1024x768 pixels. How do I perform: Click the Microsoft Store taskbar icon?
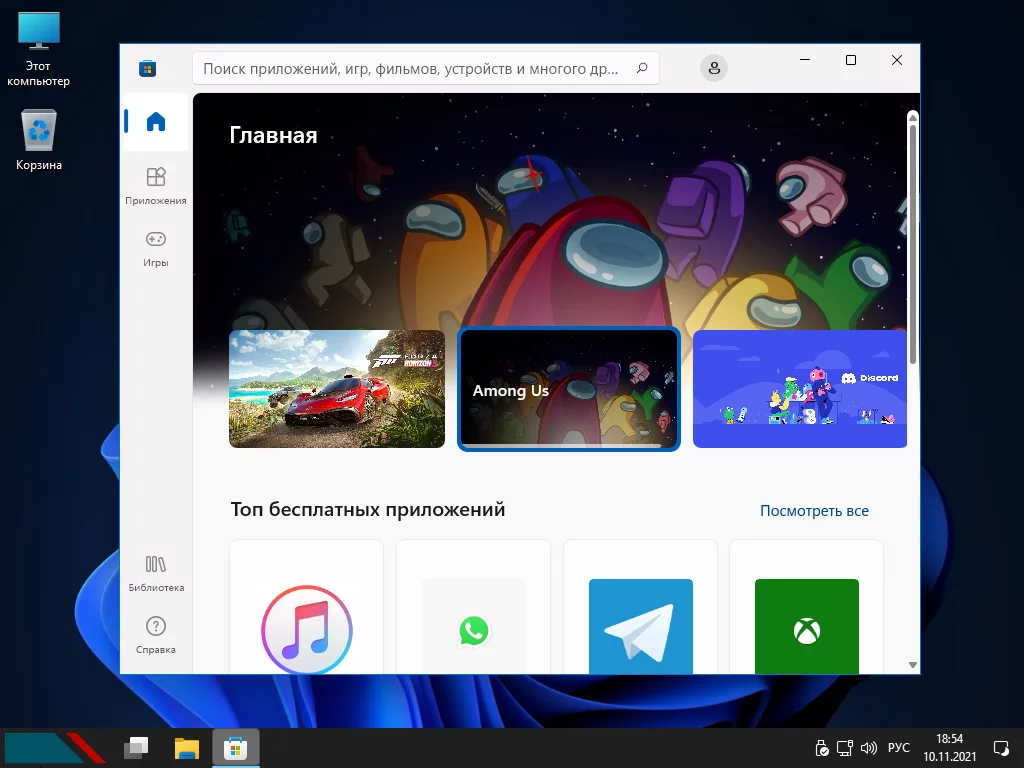(236, 748)
